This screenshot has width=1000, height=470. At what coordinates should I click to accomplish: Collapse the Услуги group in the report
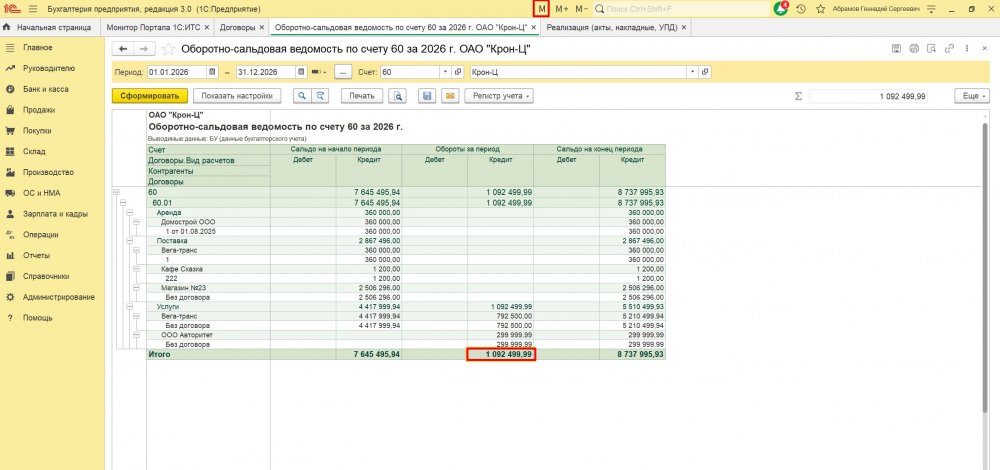(129, 306)
